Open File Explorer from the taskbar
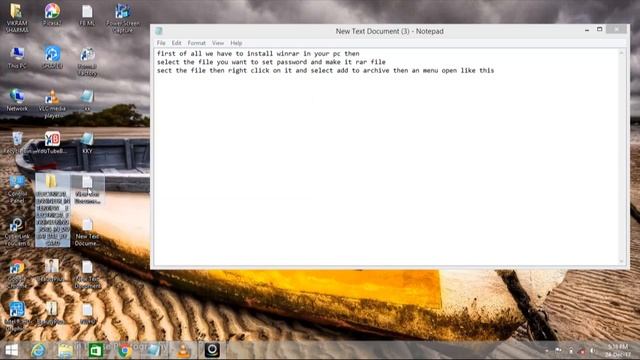This screenshot has height=360, width=640. pyautogui.click(x=65, y=350)
